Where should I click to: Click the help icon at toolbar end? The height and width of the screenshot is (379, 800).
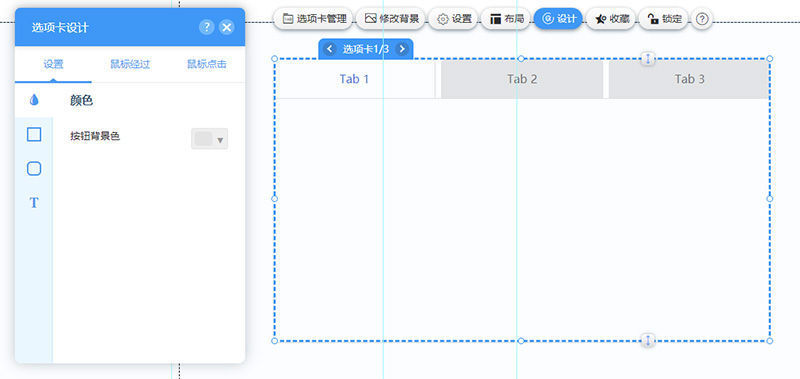703,19
